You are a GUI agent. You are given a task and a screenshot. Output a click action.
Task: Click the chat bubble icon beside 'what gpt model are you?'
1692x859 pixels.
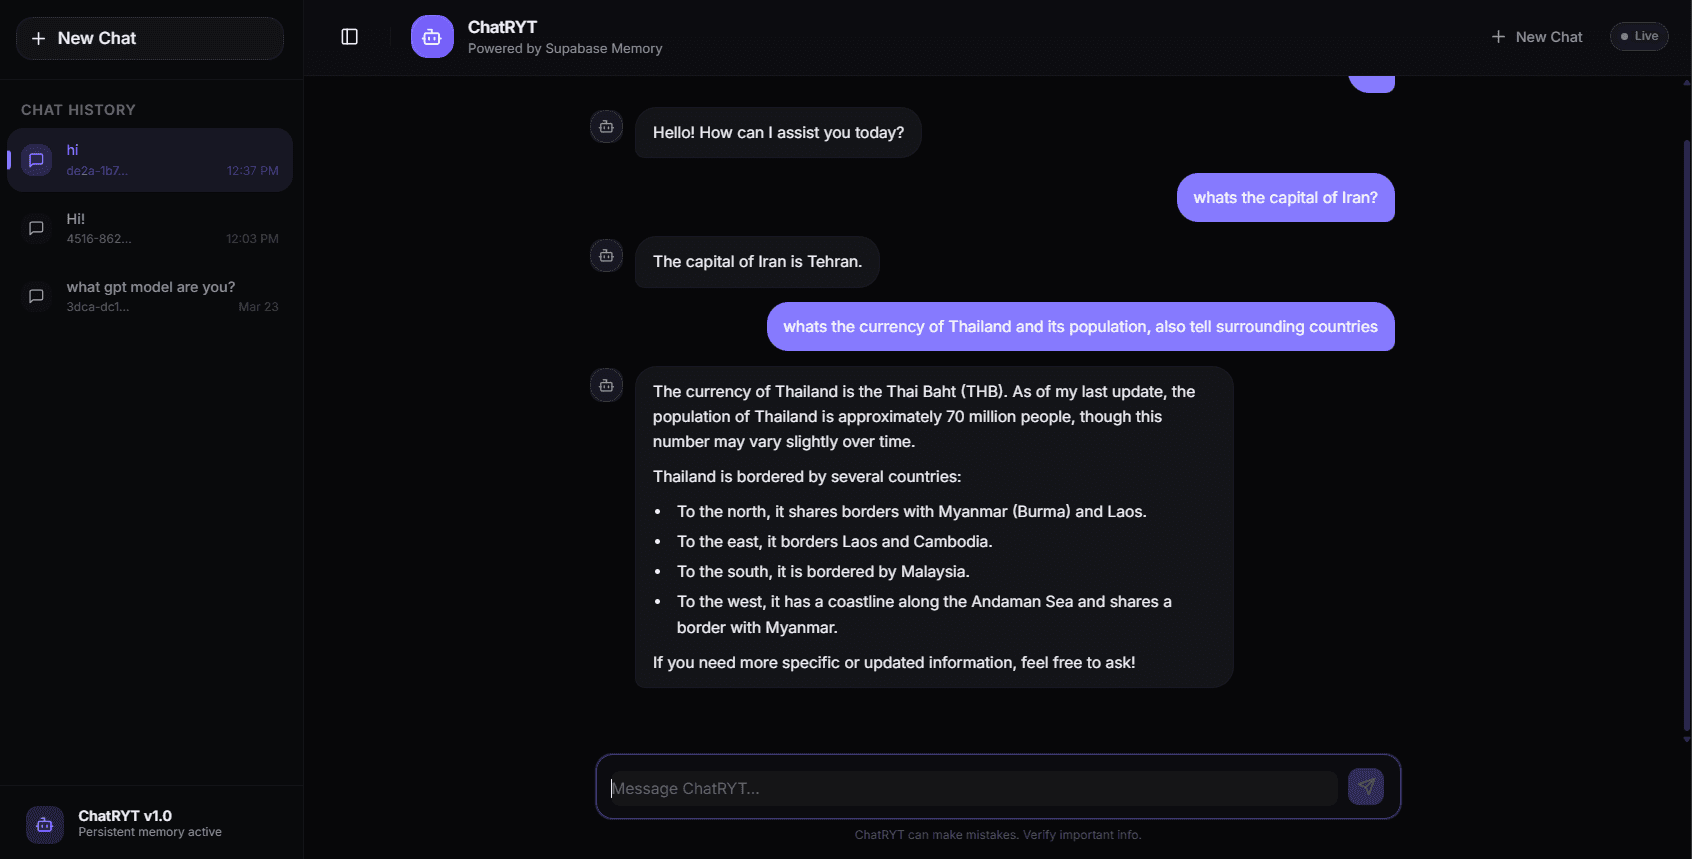pos(36,296)
